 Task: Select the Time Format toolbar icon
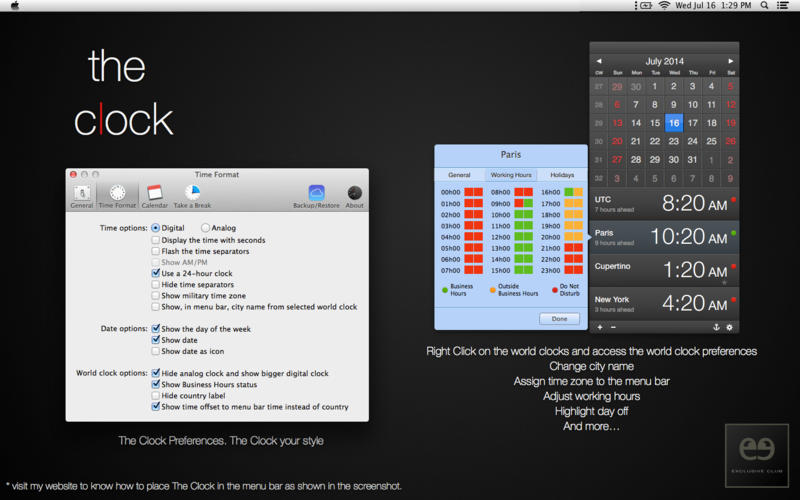pos(117,196)
